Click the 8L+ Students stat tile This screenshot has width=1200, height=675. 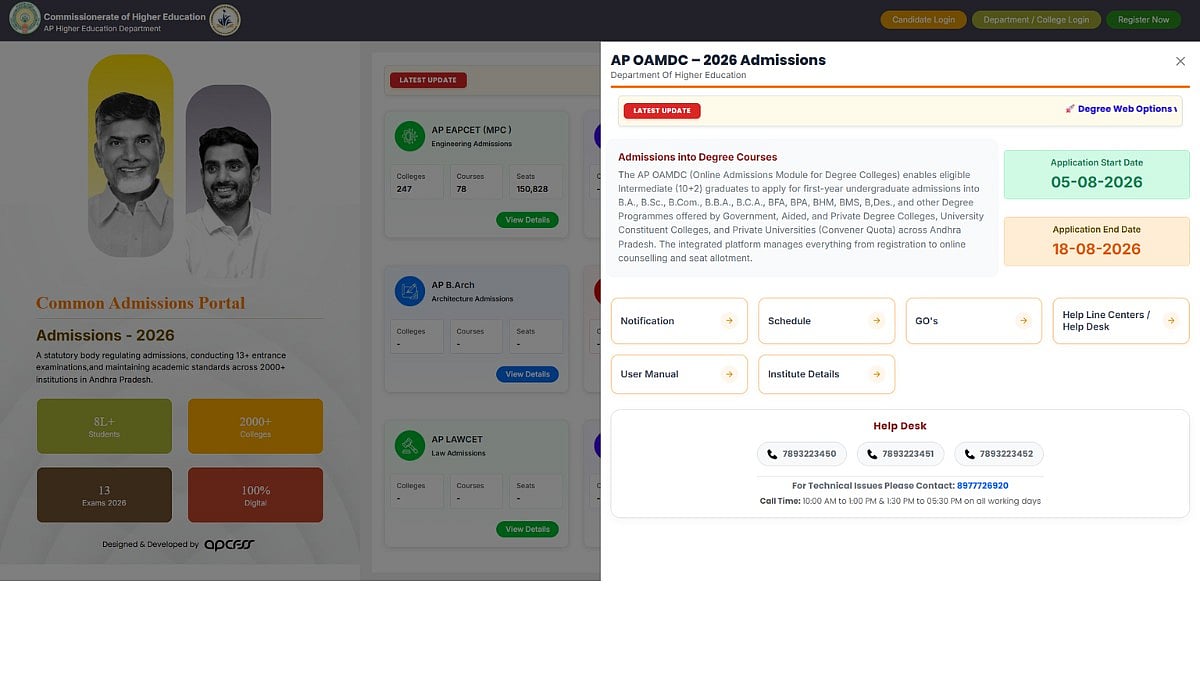click(104, 427)
